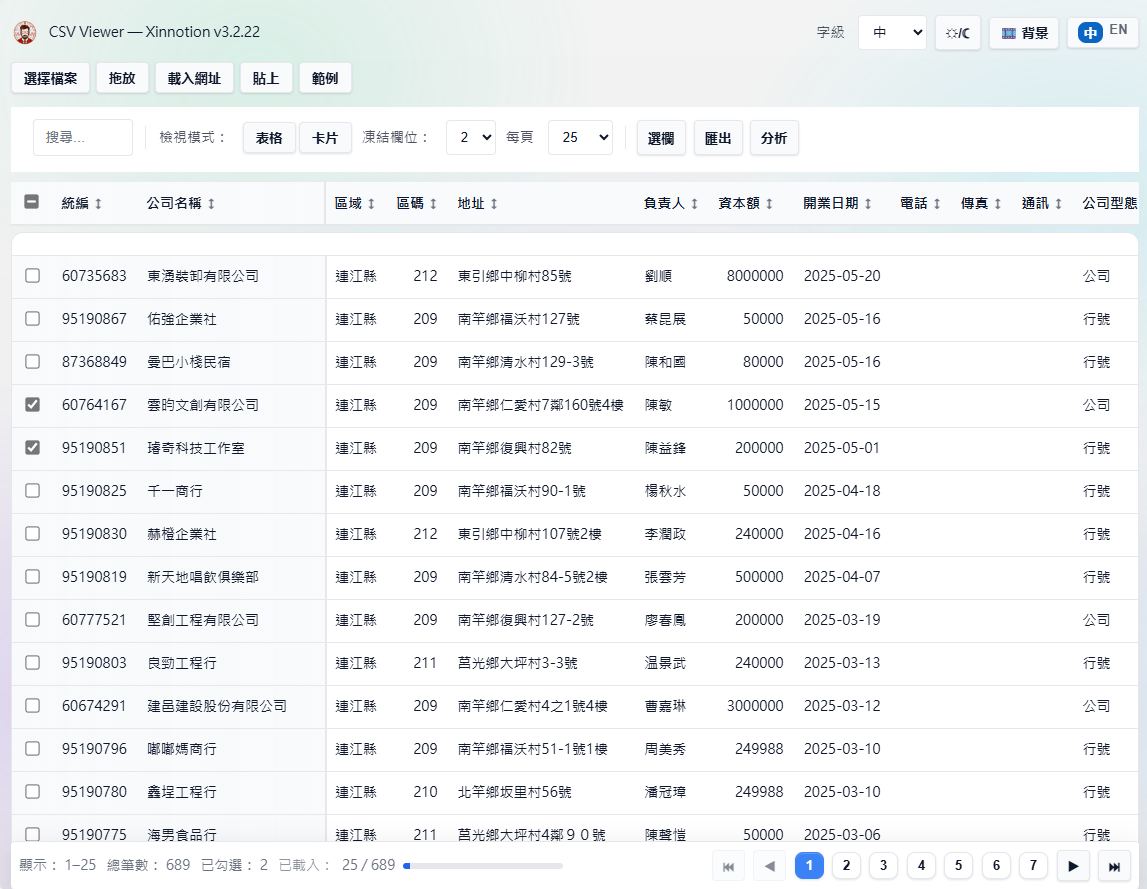Sort by 資本額 column sort arrows
Image resolution: width=1147 pixels, height=889 pixels.
tap(769, 204)
